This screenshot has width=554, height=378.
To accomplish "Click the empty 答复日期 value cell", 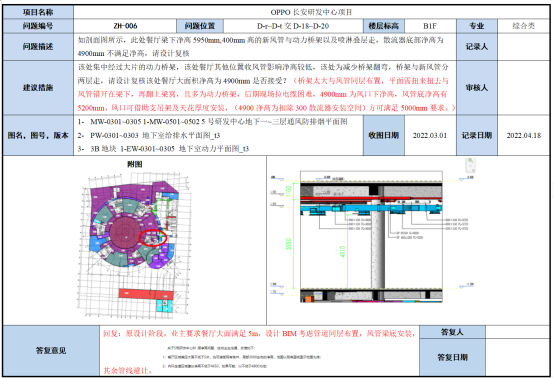I will (x=518, y=357).
